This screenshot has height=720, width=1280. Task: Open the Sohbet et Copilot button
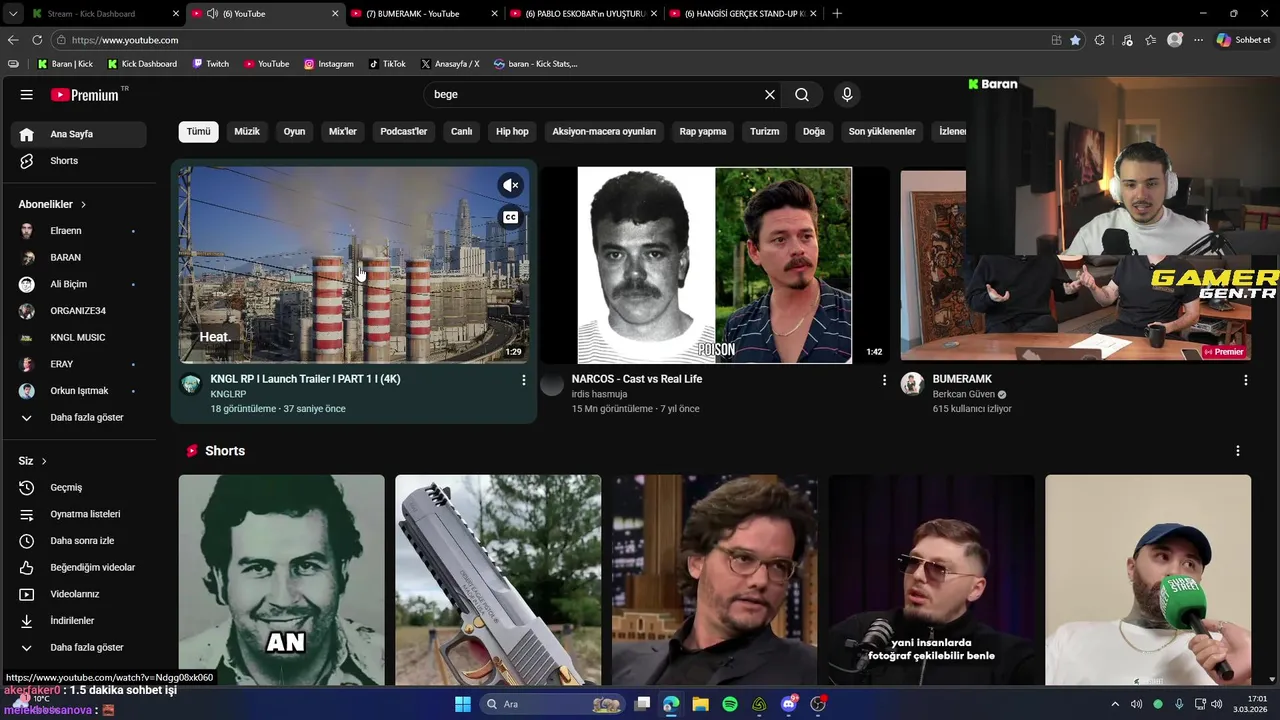coord(1243,40)
